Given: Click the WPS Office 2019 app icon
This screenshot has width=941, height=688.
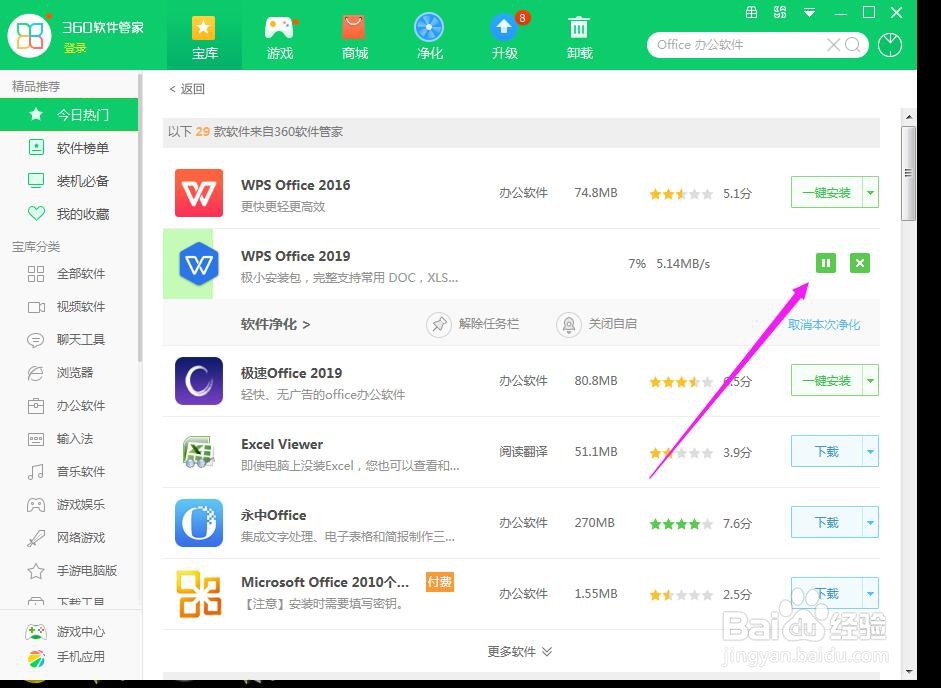Looking at the screenshot, I should tap(199, 264).
